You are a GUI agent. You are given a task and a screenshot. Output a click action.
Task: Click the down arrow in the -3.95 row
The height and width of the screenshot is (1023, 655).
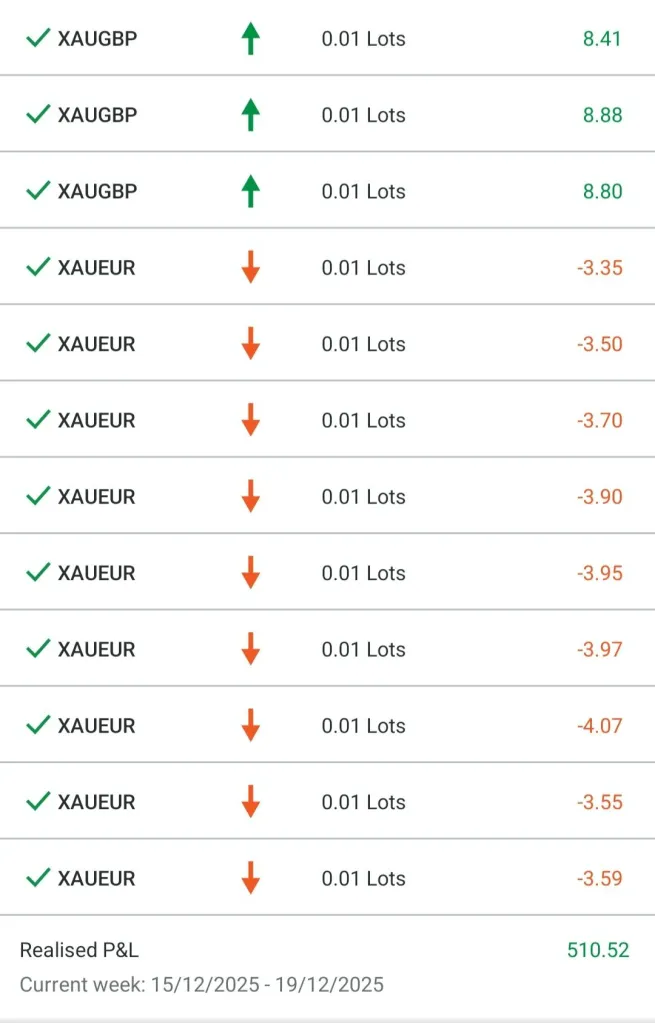point(250,573)
